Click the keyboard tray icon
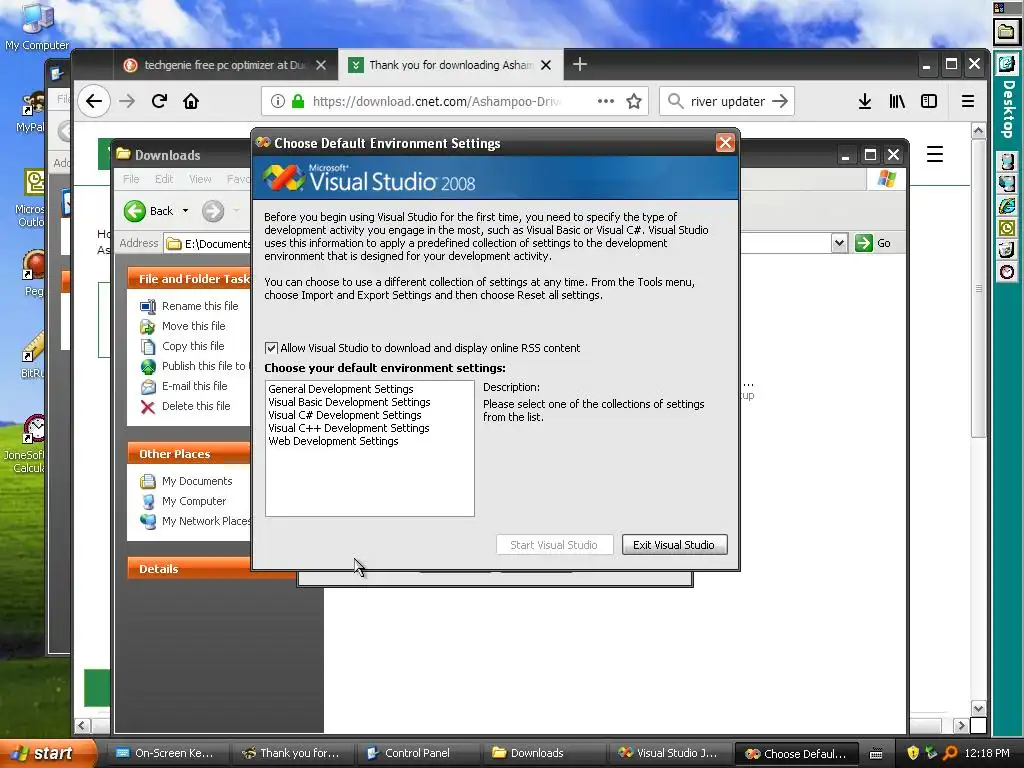1024x768 pixels. coord(876,754)
